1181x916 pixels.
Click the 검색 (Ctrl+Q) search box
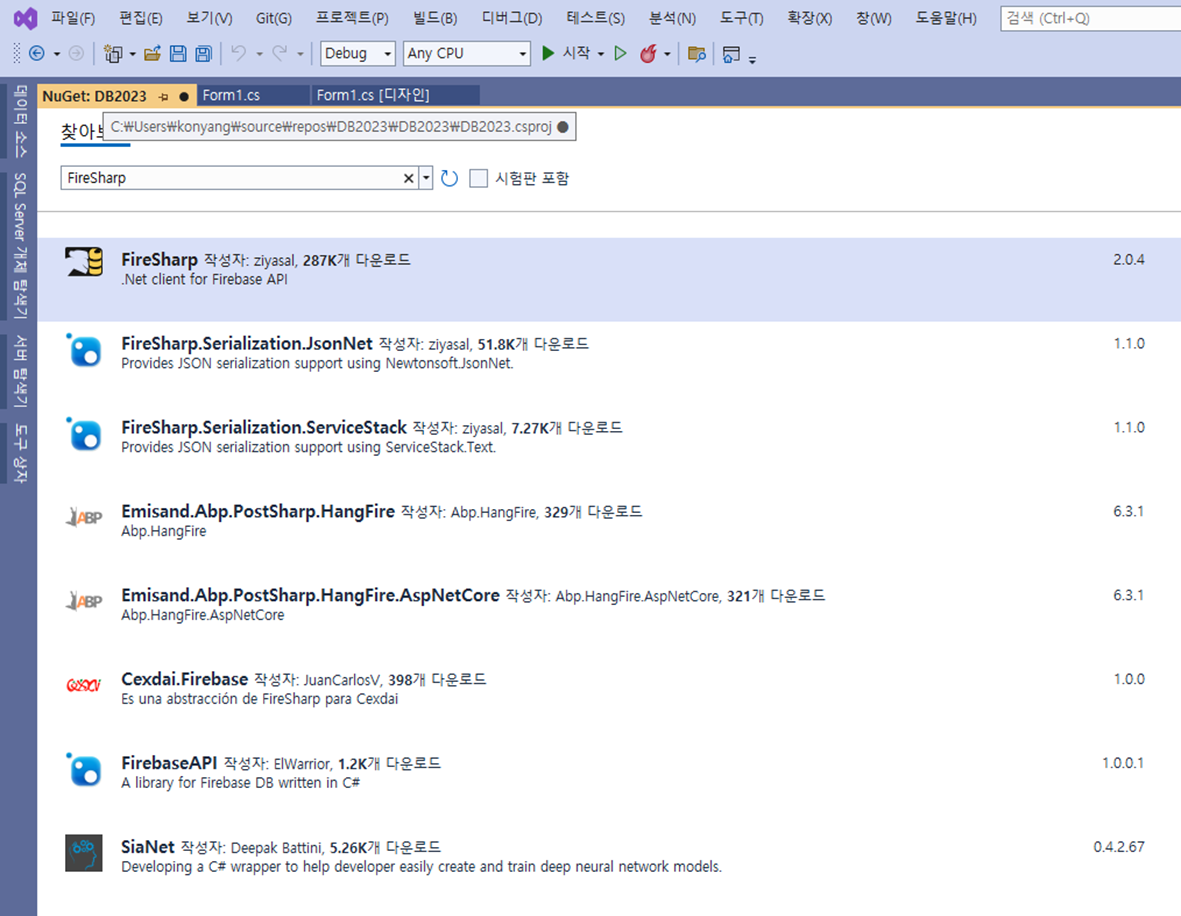(x=1091, y=18)
